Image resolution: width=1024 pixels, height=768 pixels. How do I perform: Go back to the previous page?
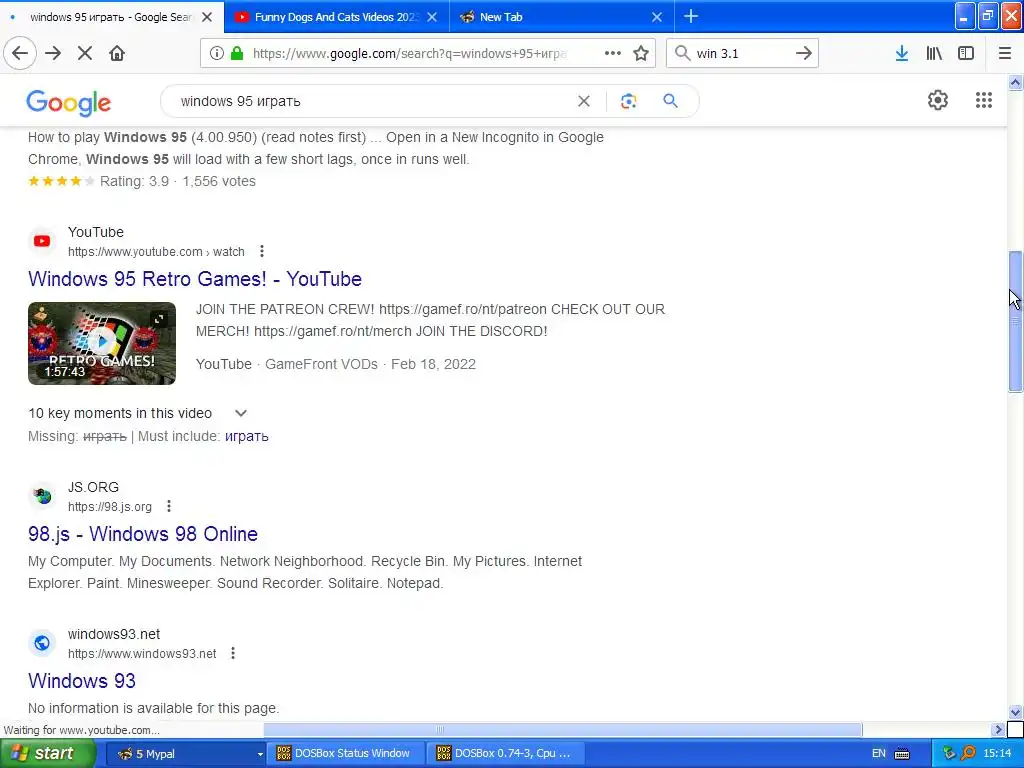[x=20, y=54]
